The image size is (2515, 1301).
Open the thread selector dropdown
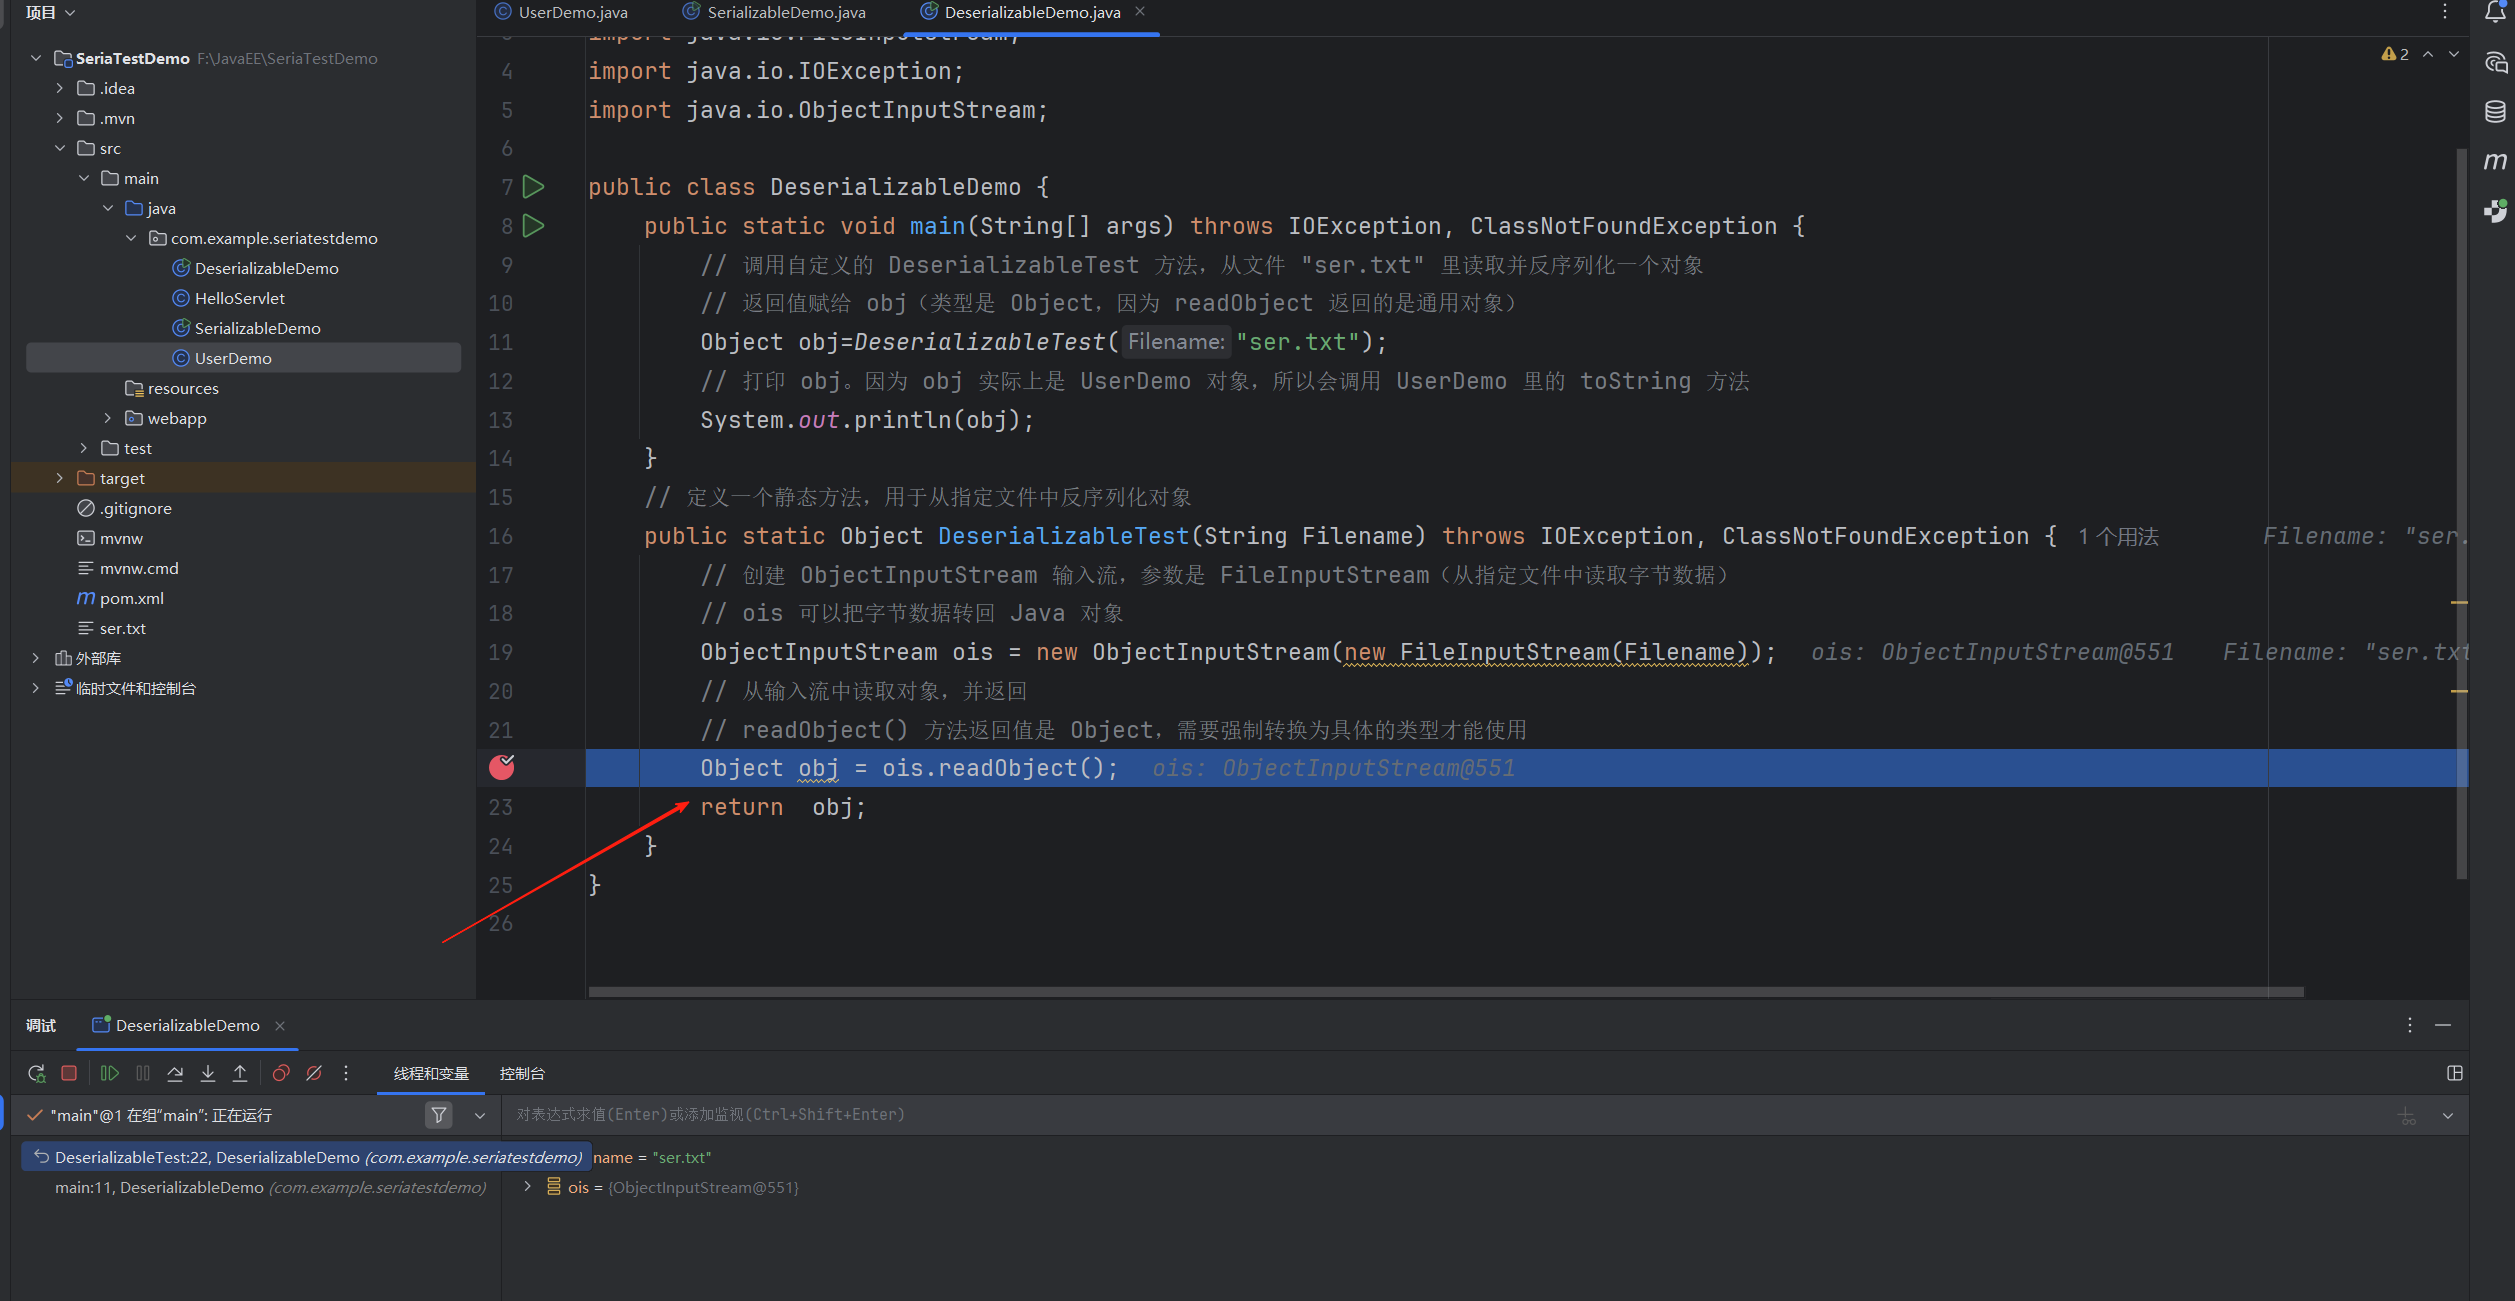(480, 1115)
